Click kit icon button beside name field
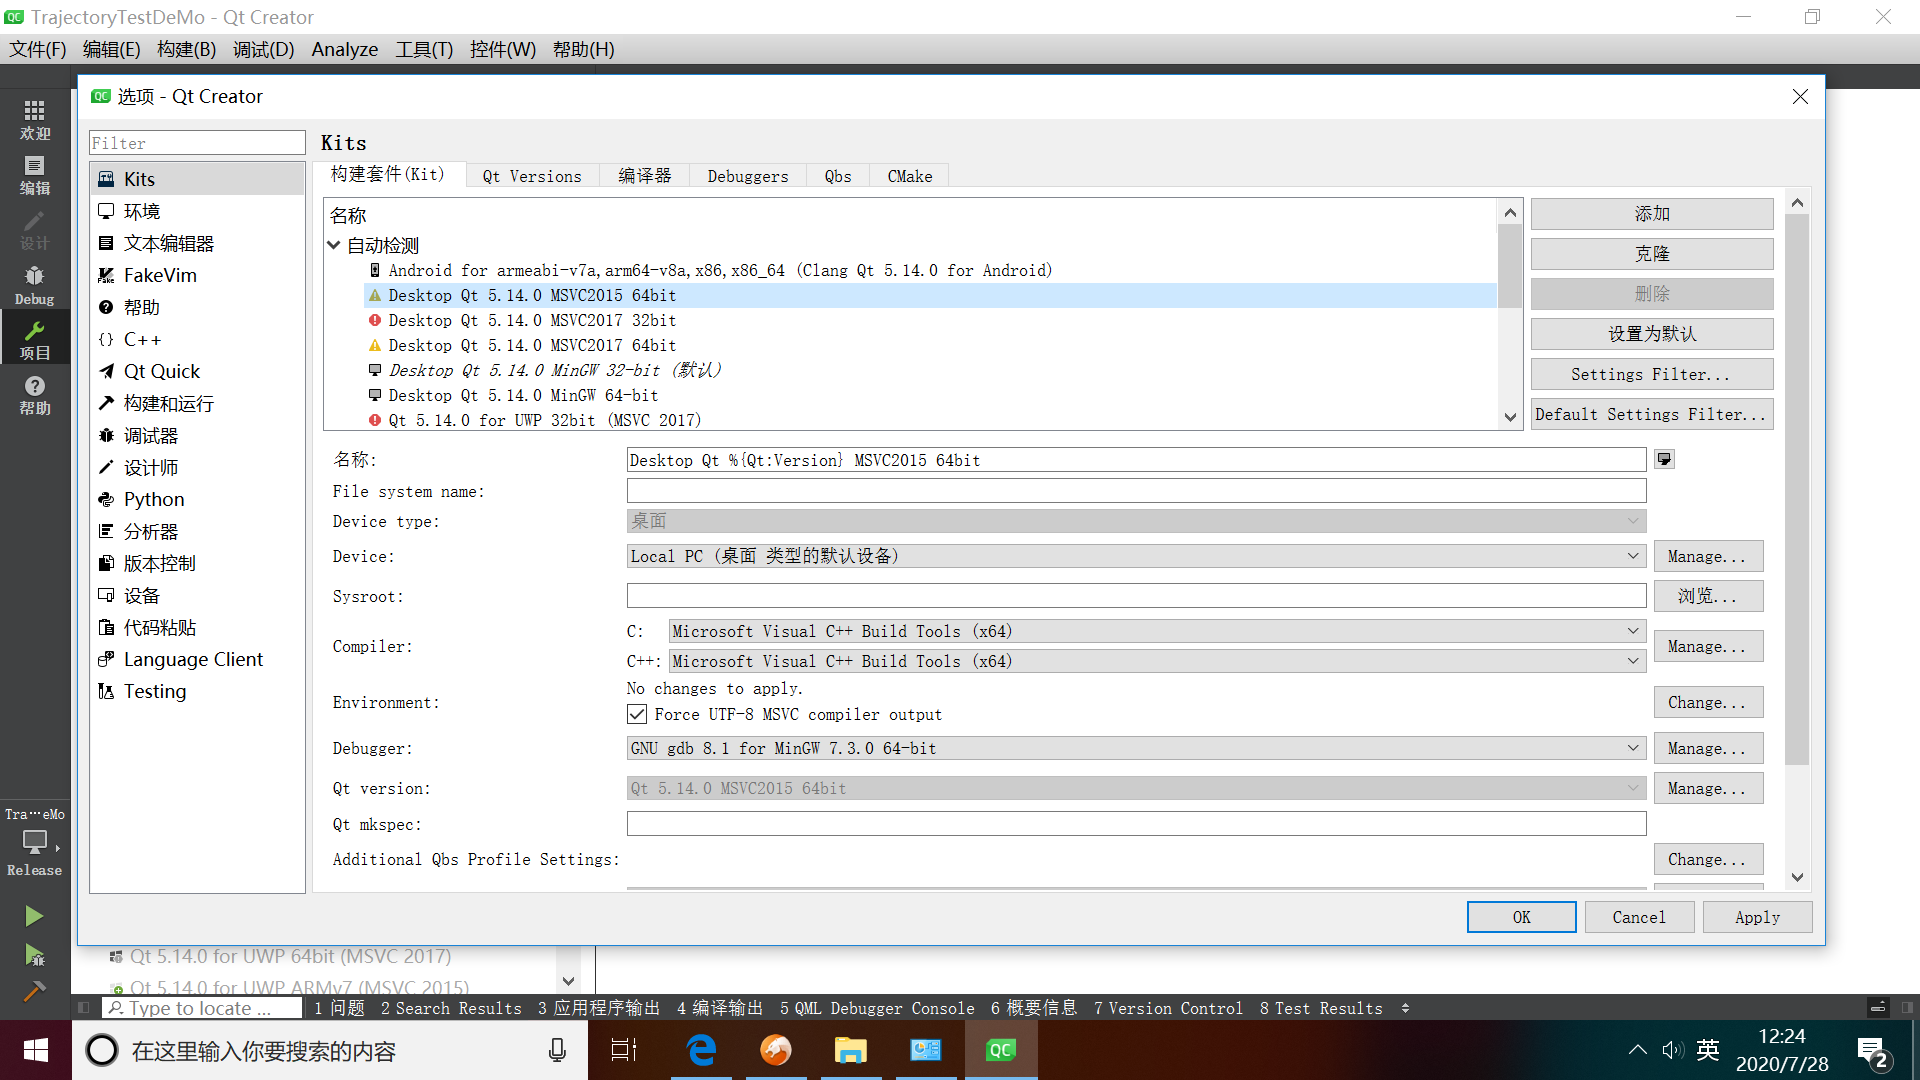Screen dimensions: 1920x1080 tap(1664, 459)
